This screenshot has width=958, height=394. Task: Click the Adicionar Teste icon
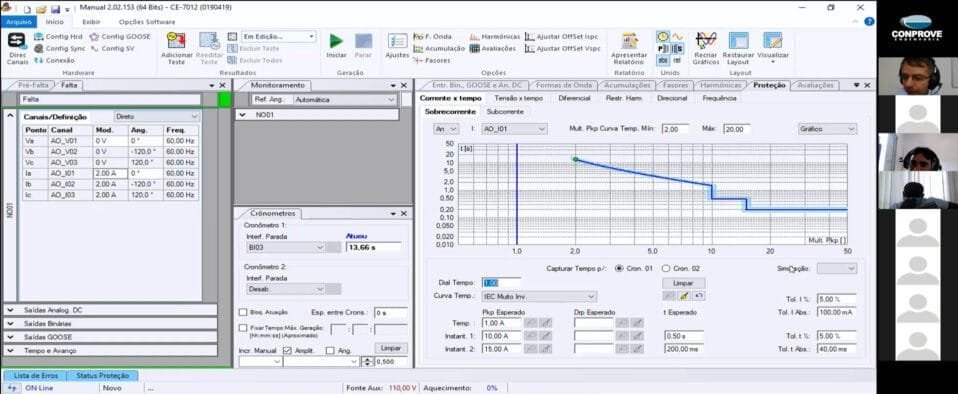click(177, 41)
